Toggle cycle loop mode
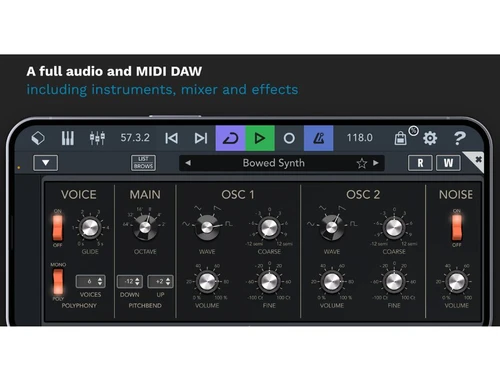 230,138
